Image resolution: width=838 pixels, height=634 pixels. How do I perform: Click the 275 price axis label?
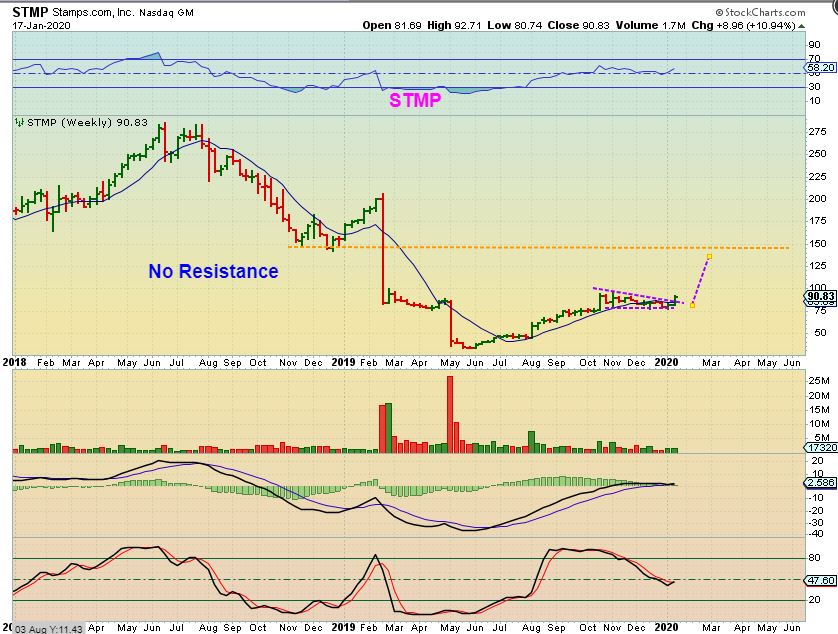pyautogui.click(x=817, y=132)
